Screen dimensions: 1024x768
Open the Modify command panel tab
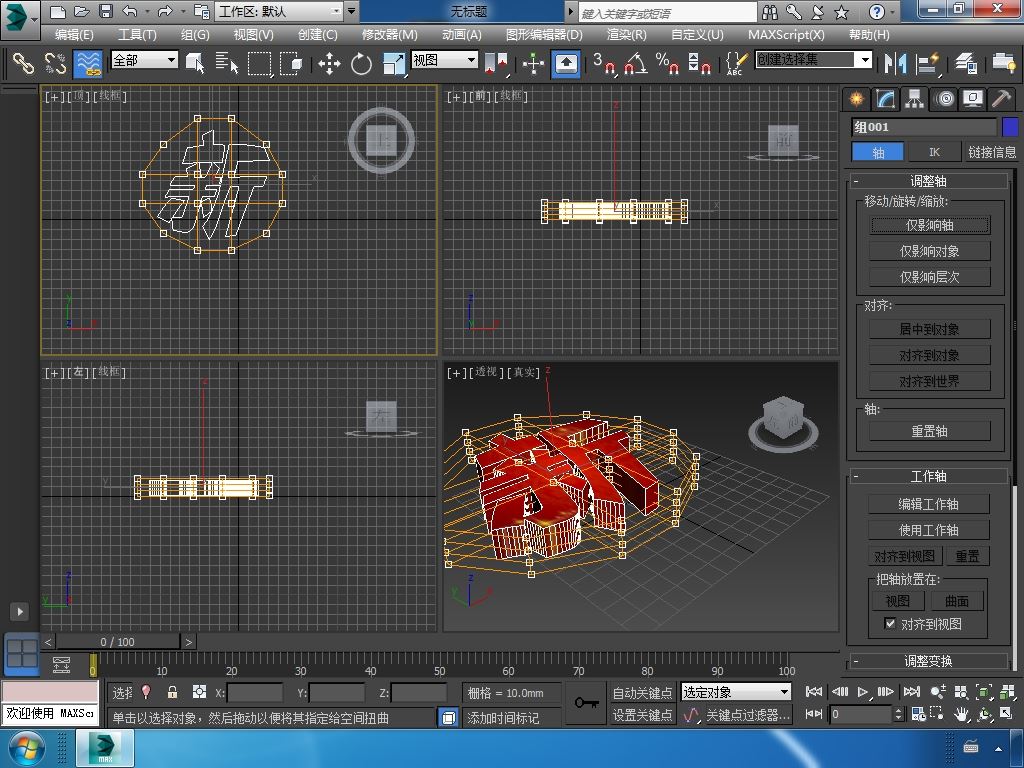click(886, 99)
